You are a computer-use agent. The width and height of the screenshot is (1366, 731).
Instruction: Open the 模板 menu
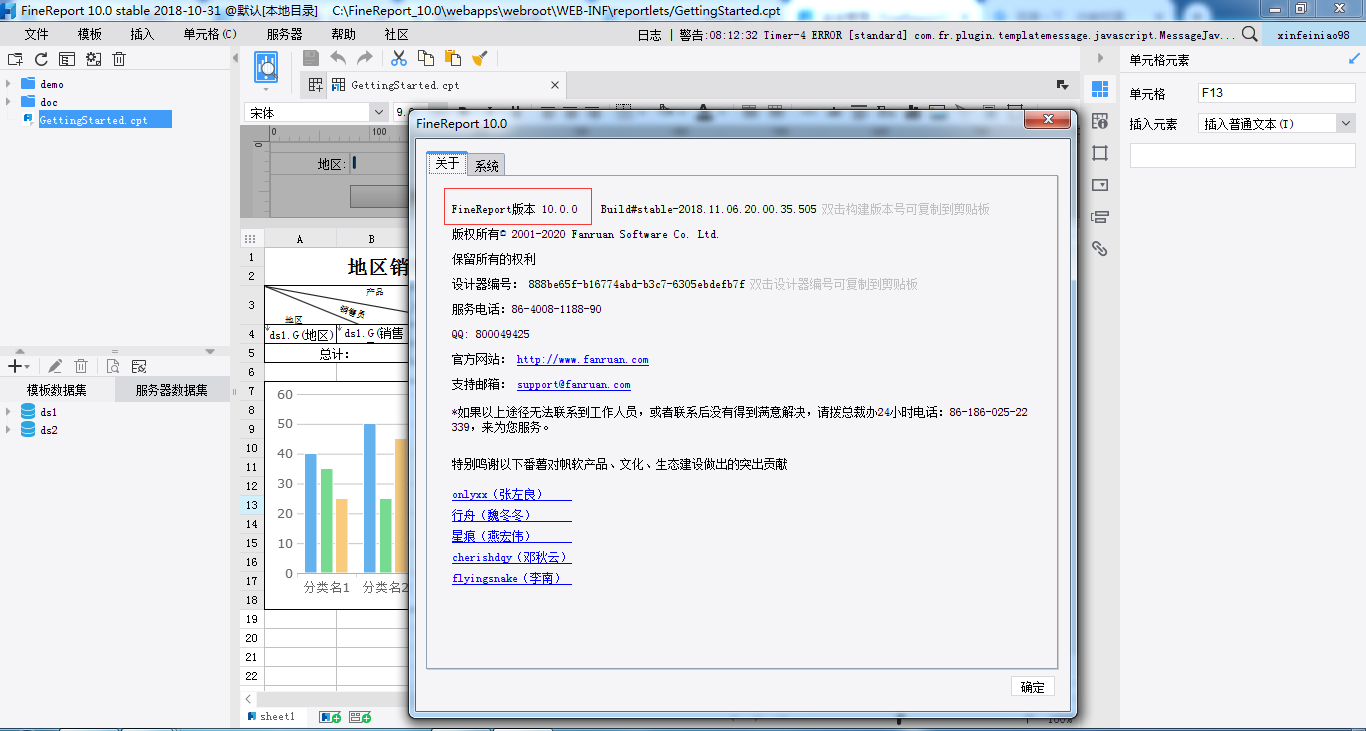(90, 34)
